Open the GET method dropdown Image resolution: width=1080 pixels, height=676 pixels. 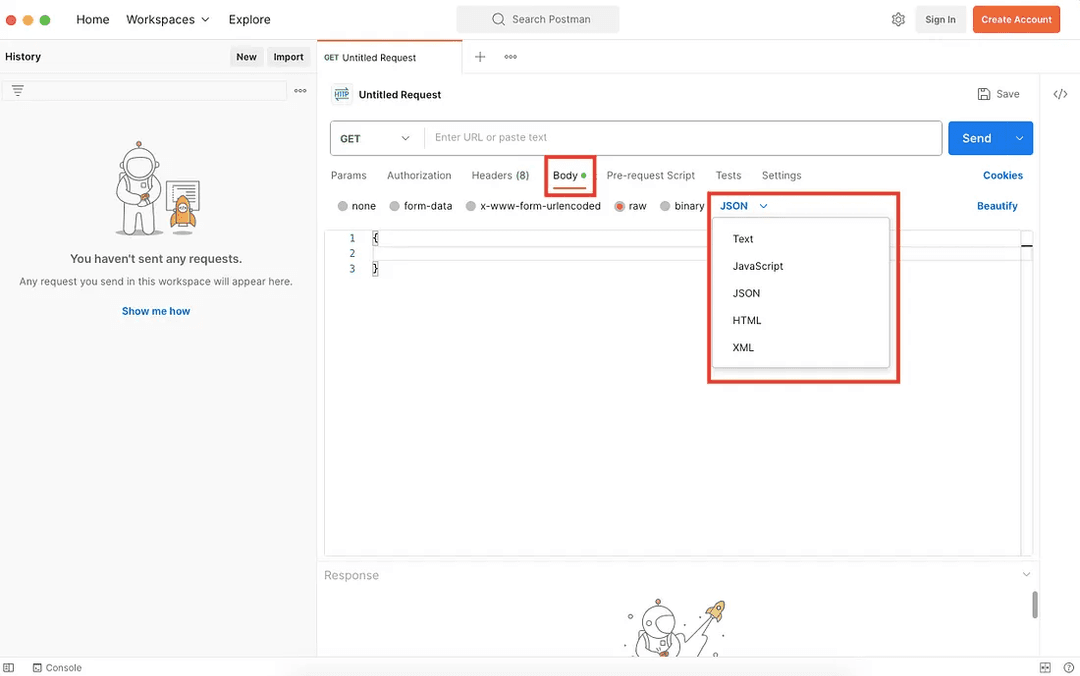pyautogui.click(x=376, y=139)
